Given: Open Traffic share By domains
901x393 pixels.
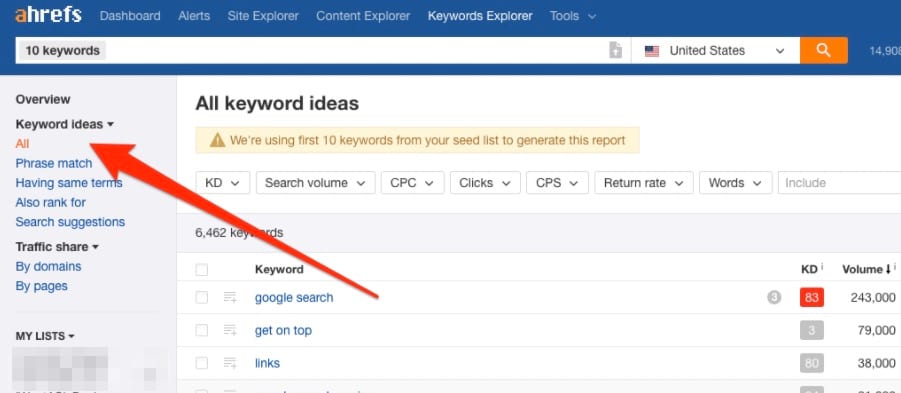Looking at the screenshot, I should pyautogui.click(x=48, y=267).
